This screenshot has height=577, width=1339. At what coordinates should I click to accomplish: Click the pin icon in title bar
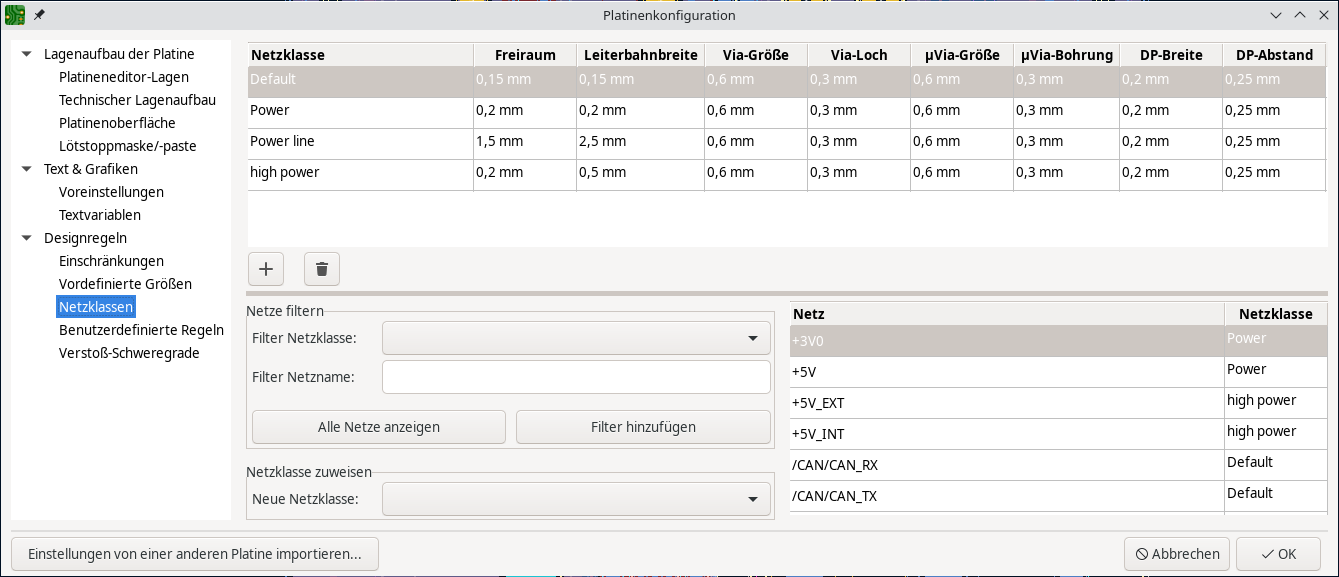click(39, 15)
